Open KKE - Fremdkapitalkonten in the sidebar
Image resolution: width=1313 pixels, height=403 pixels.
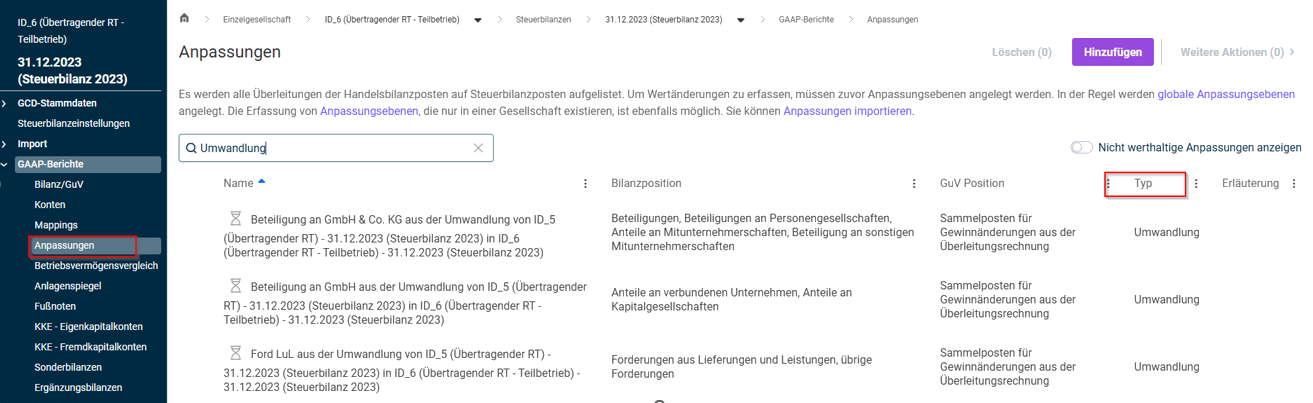(90, 347)
